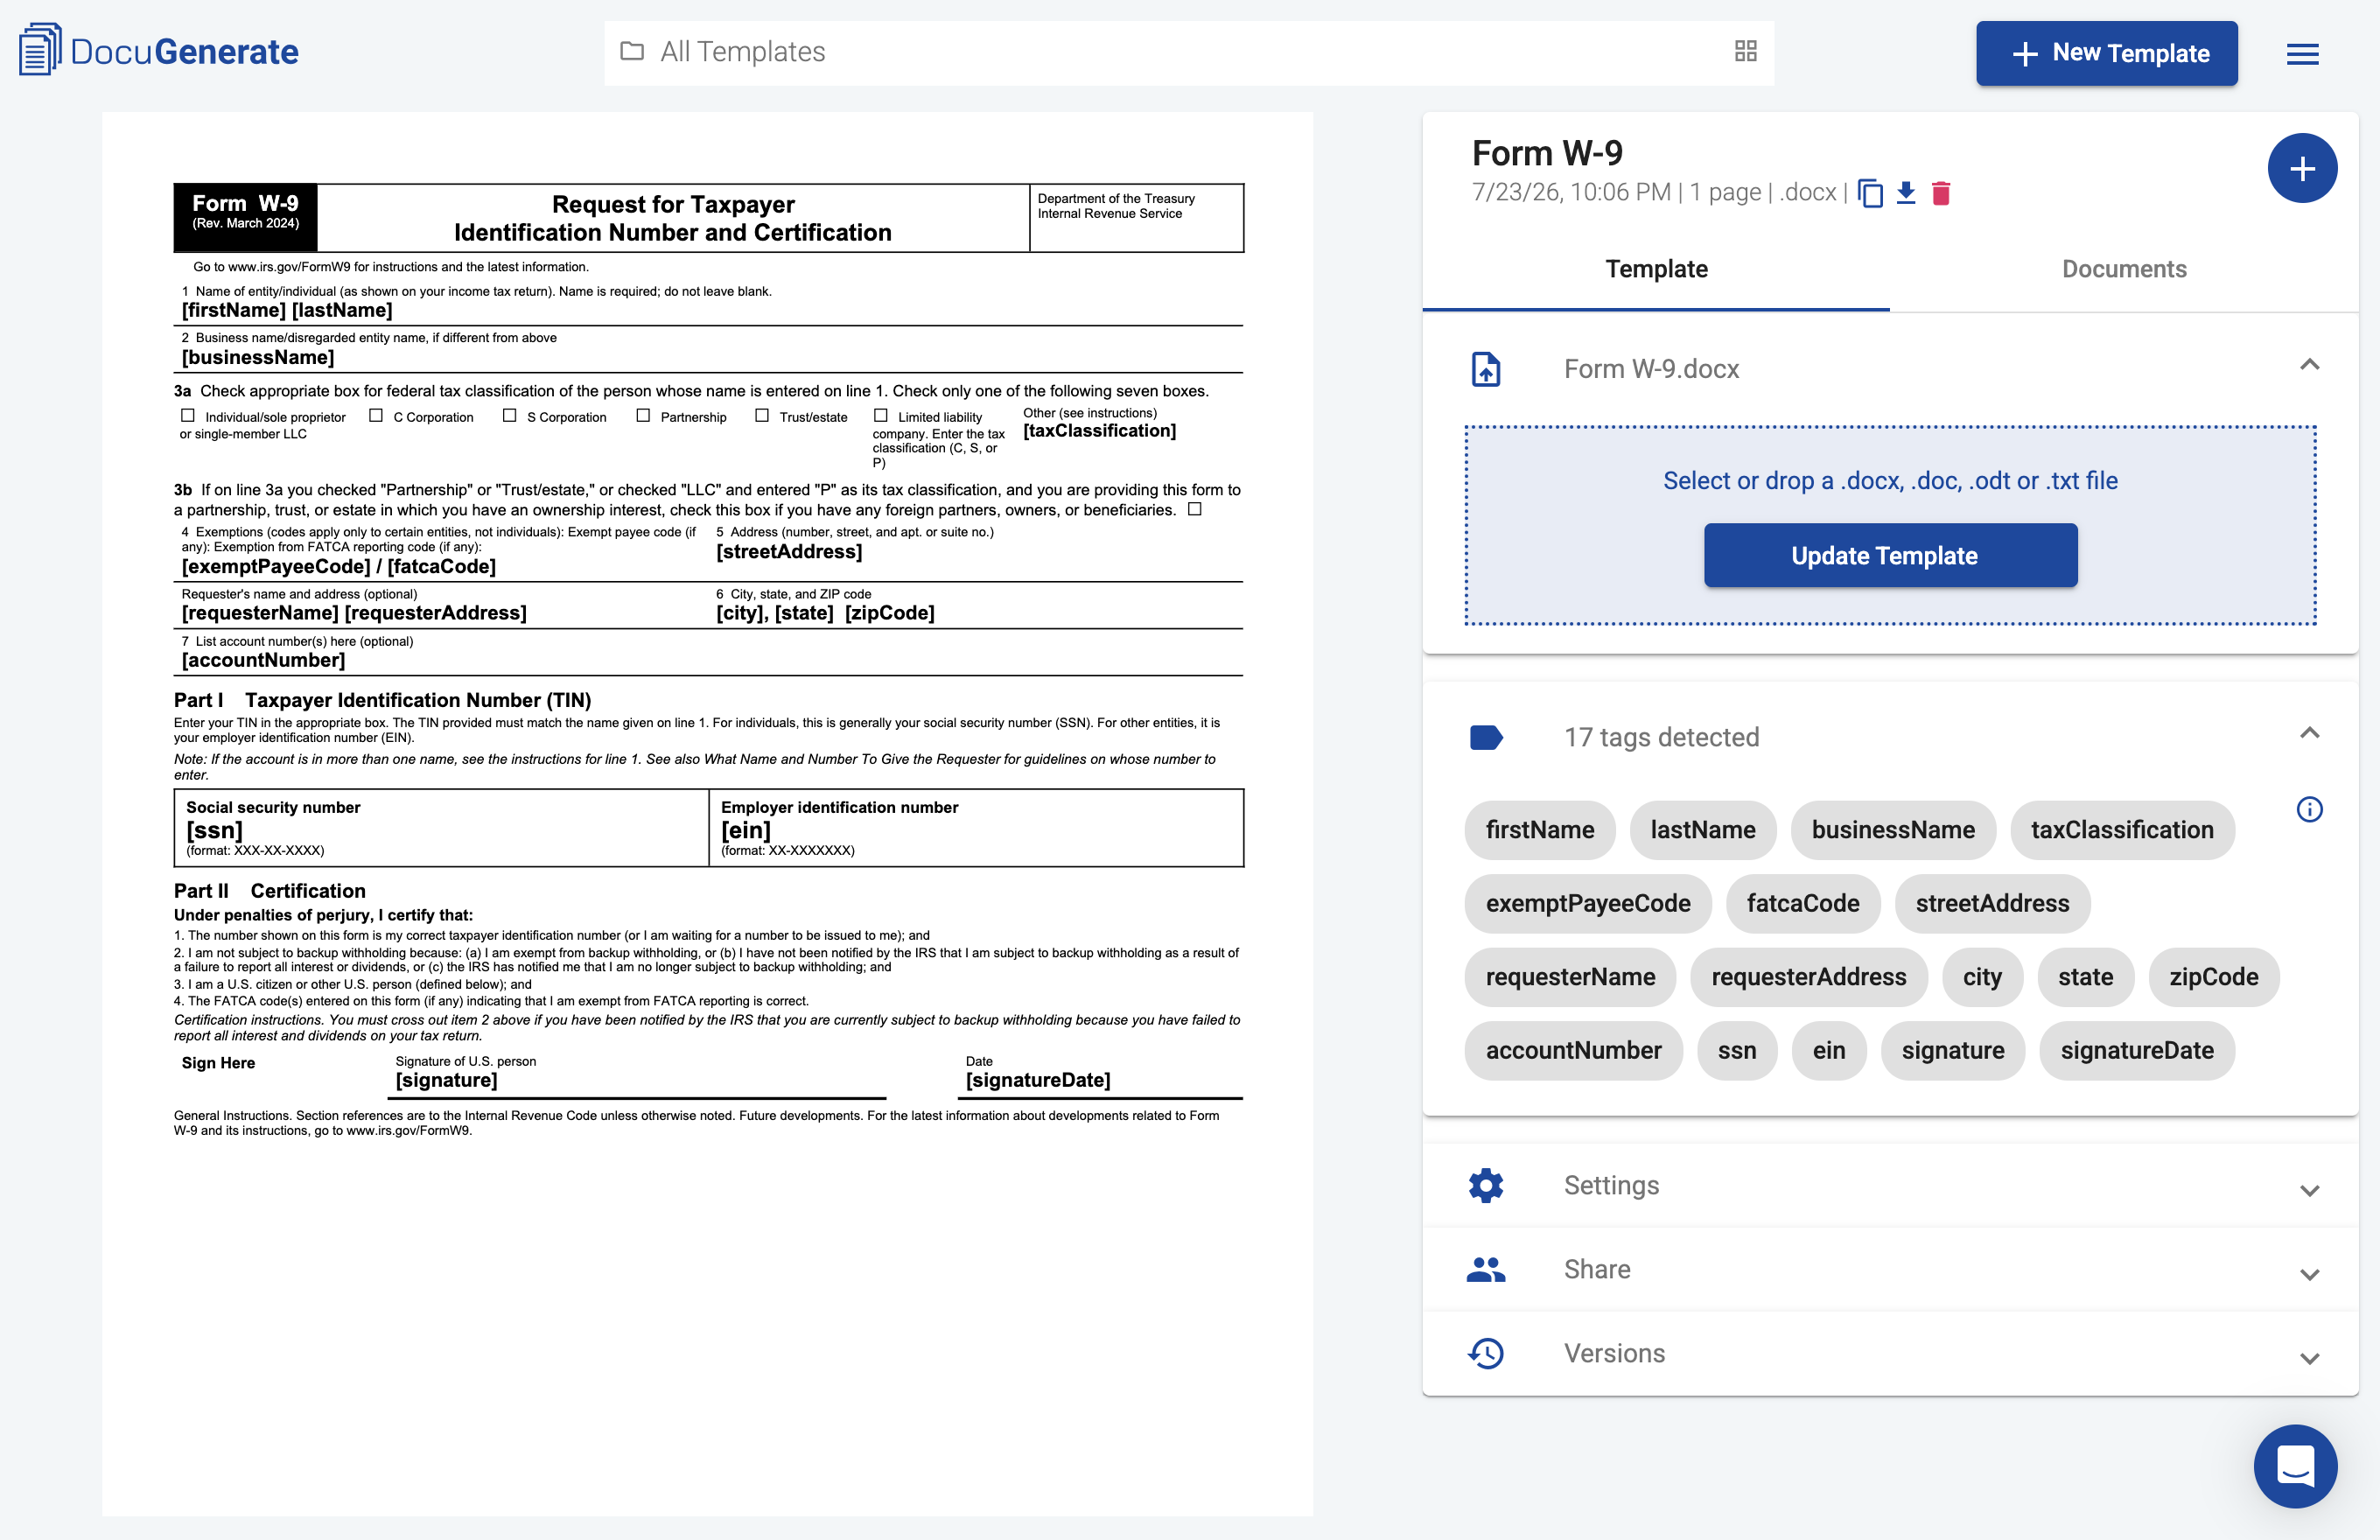Image resolution: width=2380 pixels, height=1540 pixels.
Task: Click the city tag chip
Action: [1982, 977]
